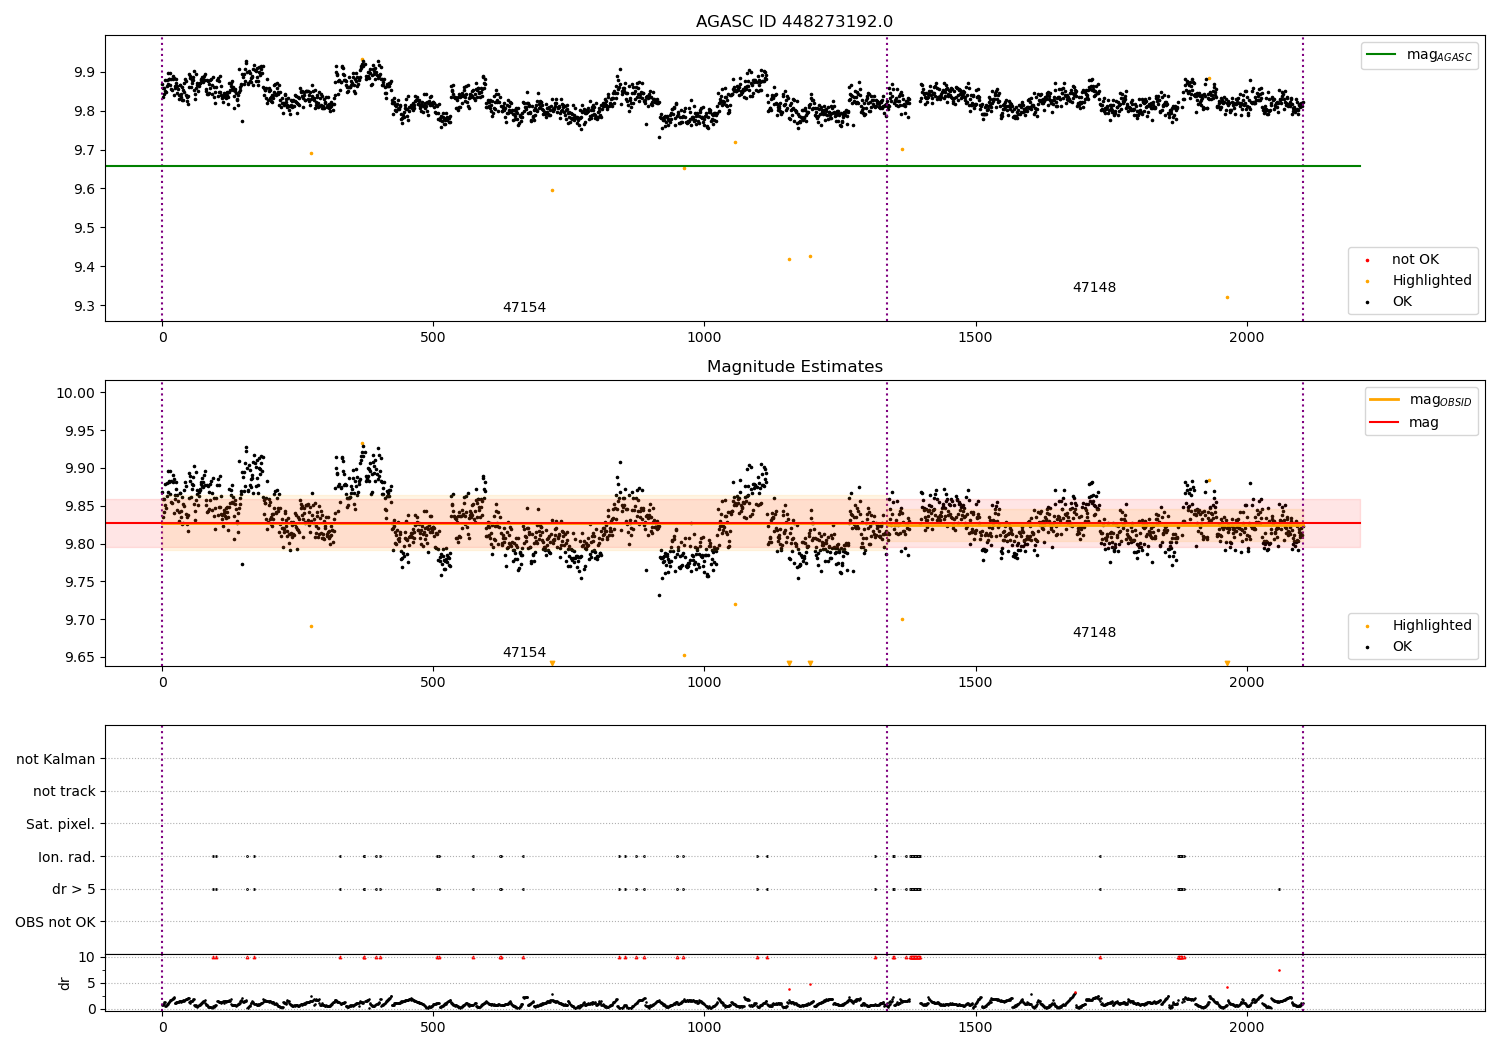Click the 'not Kalman' row label
This screenshot has height=1050, width=1500.
click(56, 759)
